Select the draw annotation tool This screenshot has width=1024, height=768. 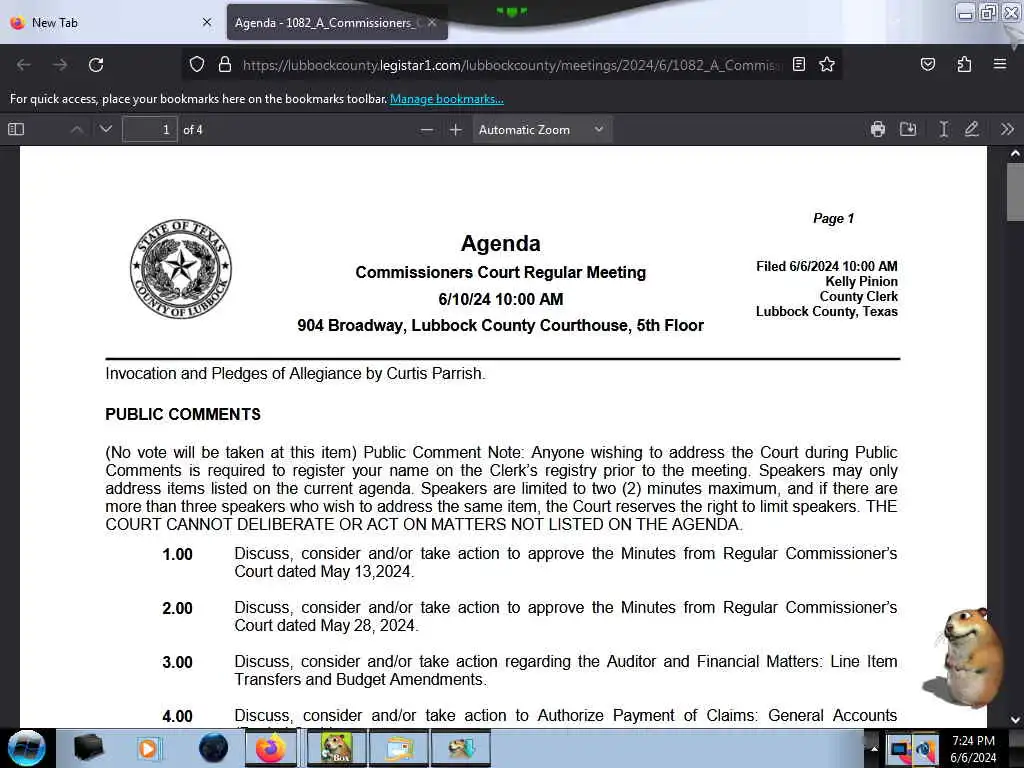tap(972, 129)
